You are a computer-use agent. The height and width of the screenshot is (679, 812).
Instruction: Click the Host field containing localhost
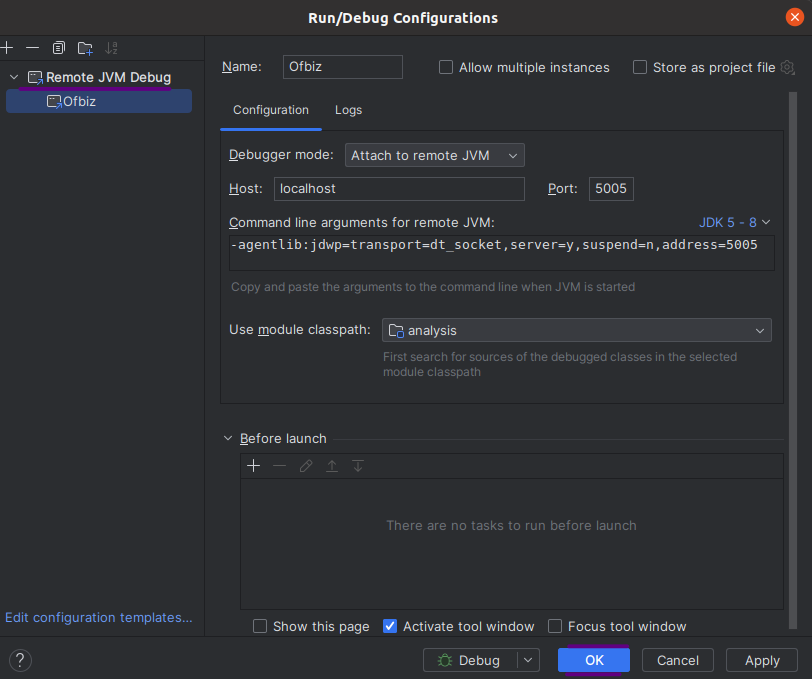pyautogui.click(x=399, y=189)
